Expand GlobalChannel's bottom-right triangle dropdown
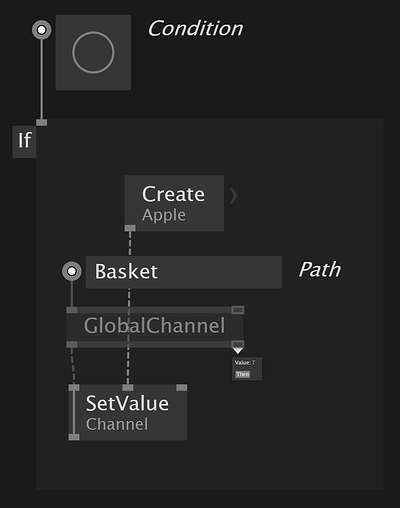Image resolution: width=400 pixels, height=508 pixels. coord(238,350)
